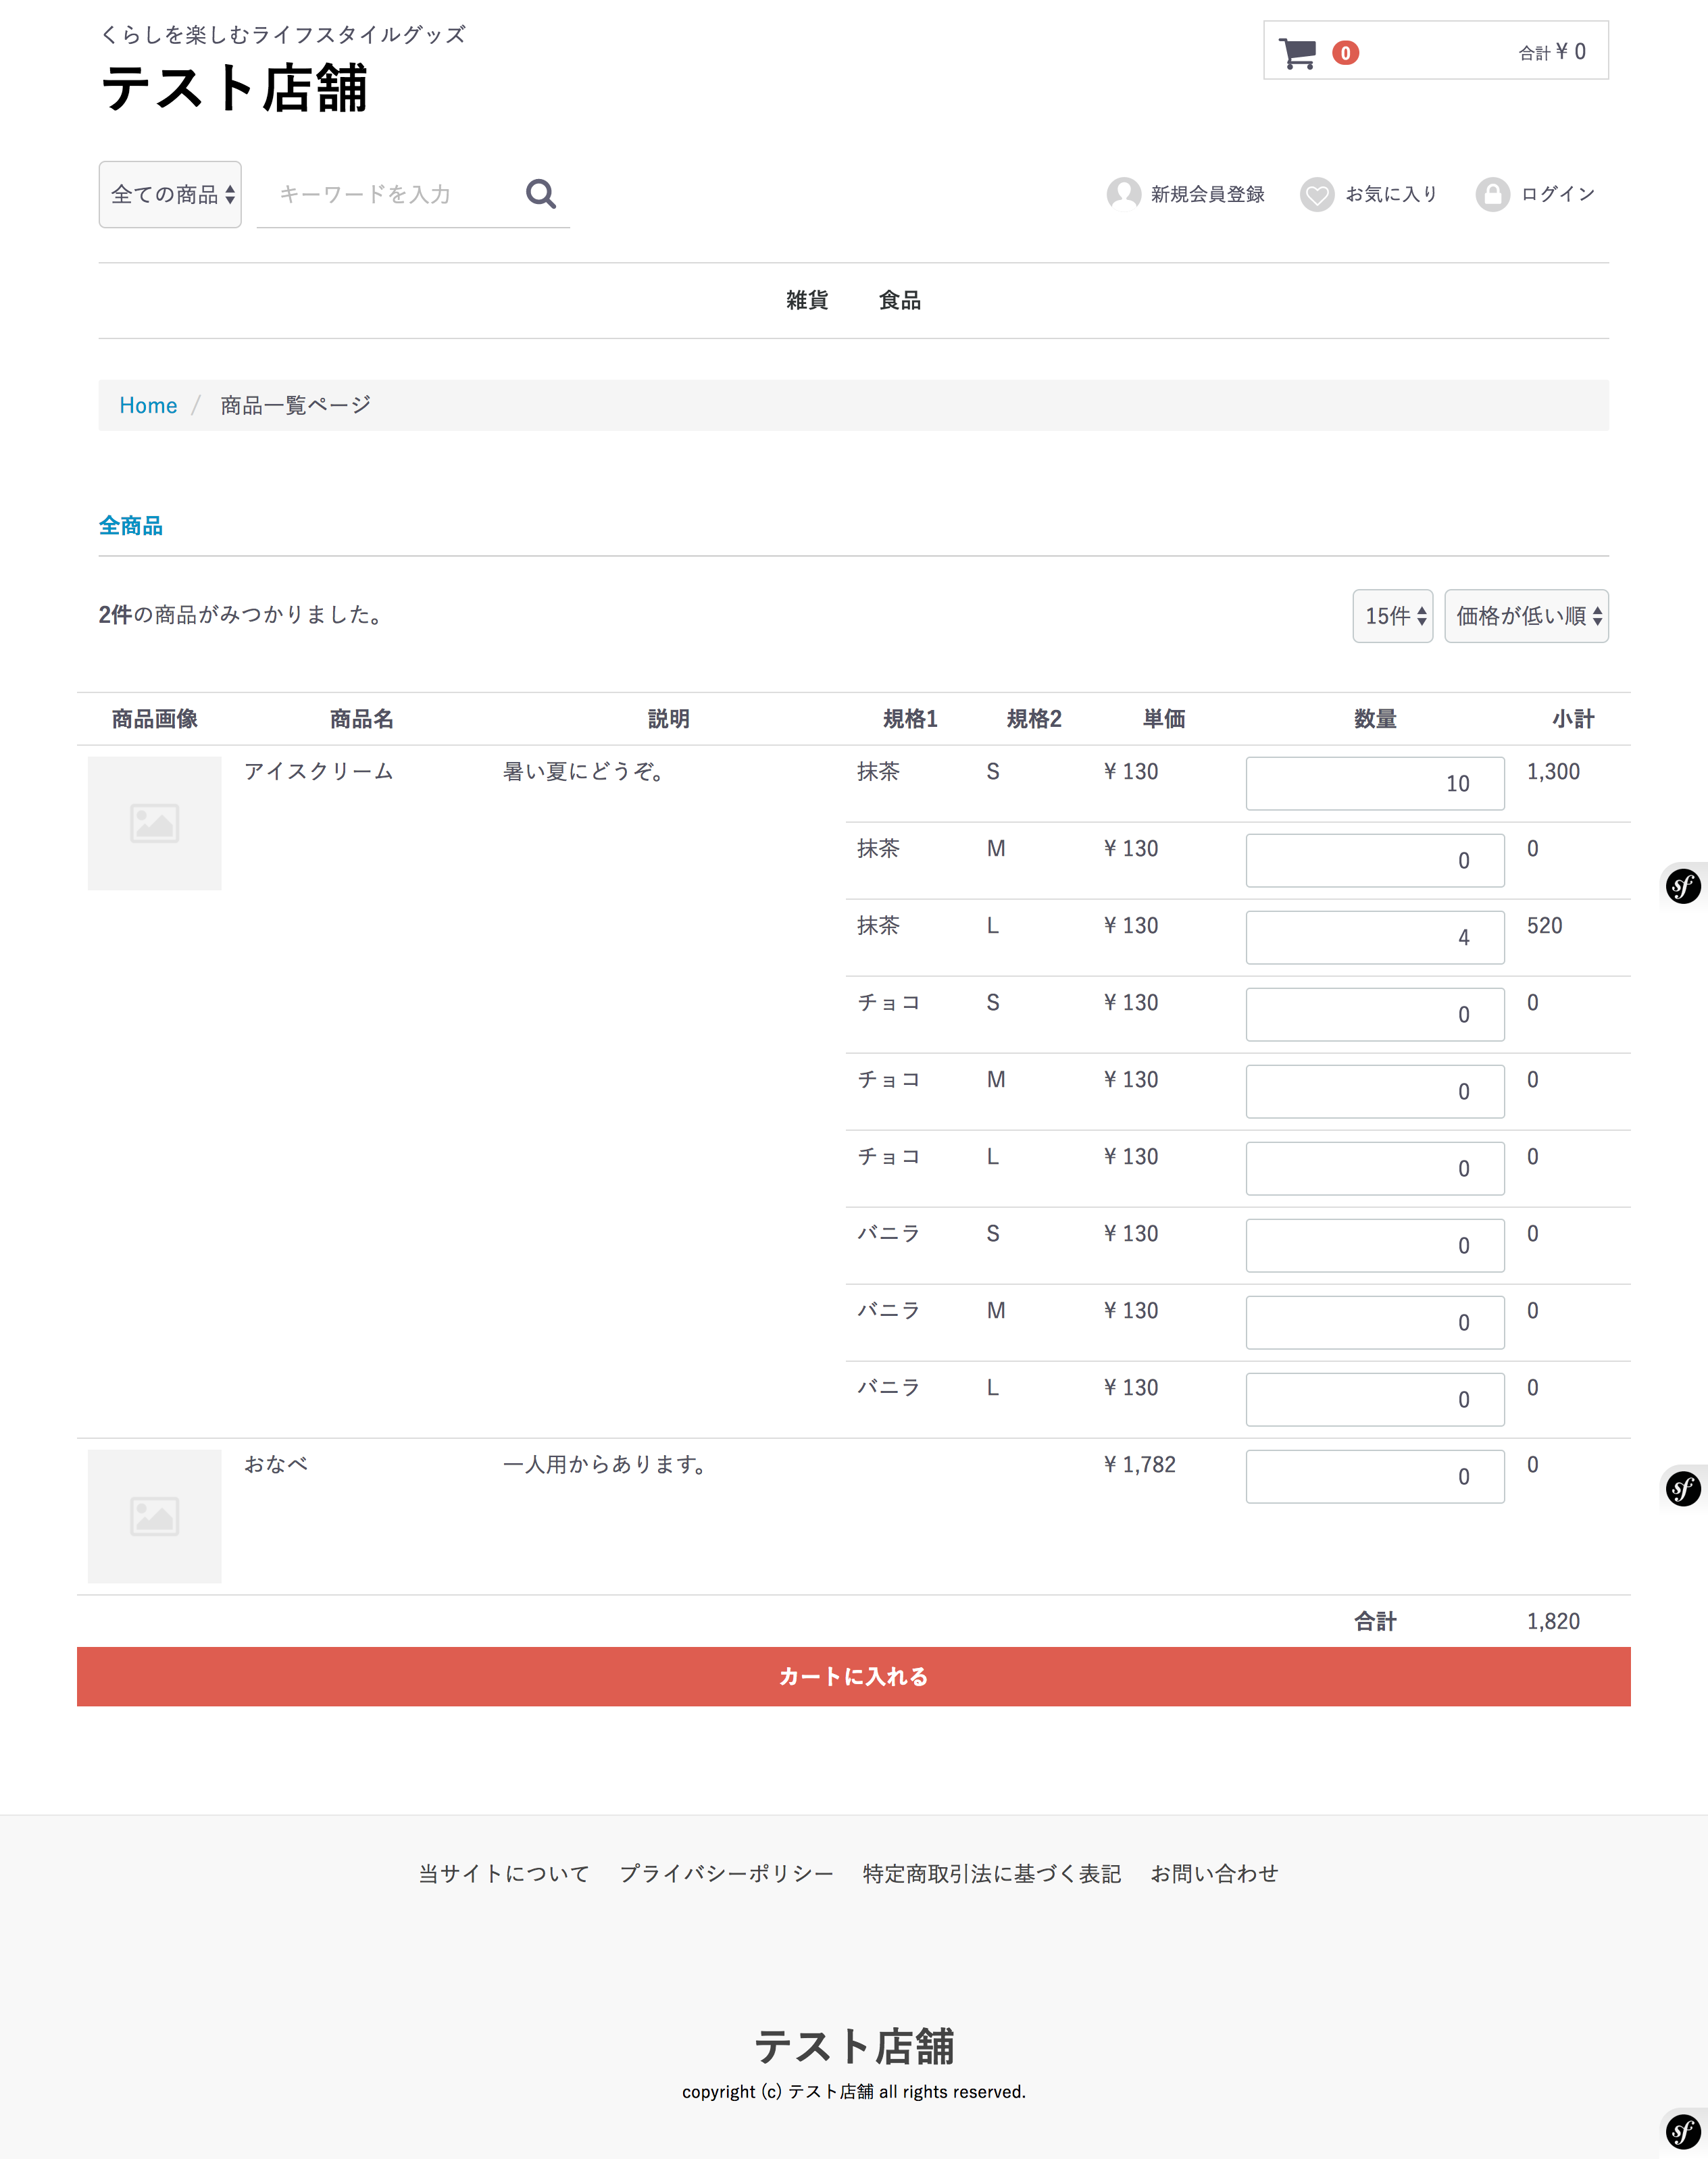This screenshot has height=2159, width=1708.
Task: Click the 合計 ¥ 0 cart total
Action: pyautogui.click(x=1552, y=52)
